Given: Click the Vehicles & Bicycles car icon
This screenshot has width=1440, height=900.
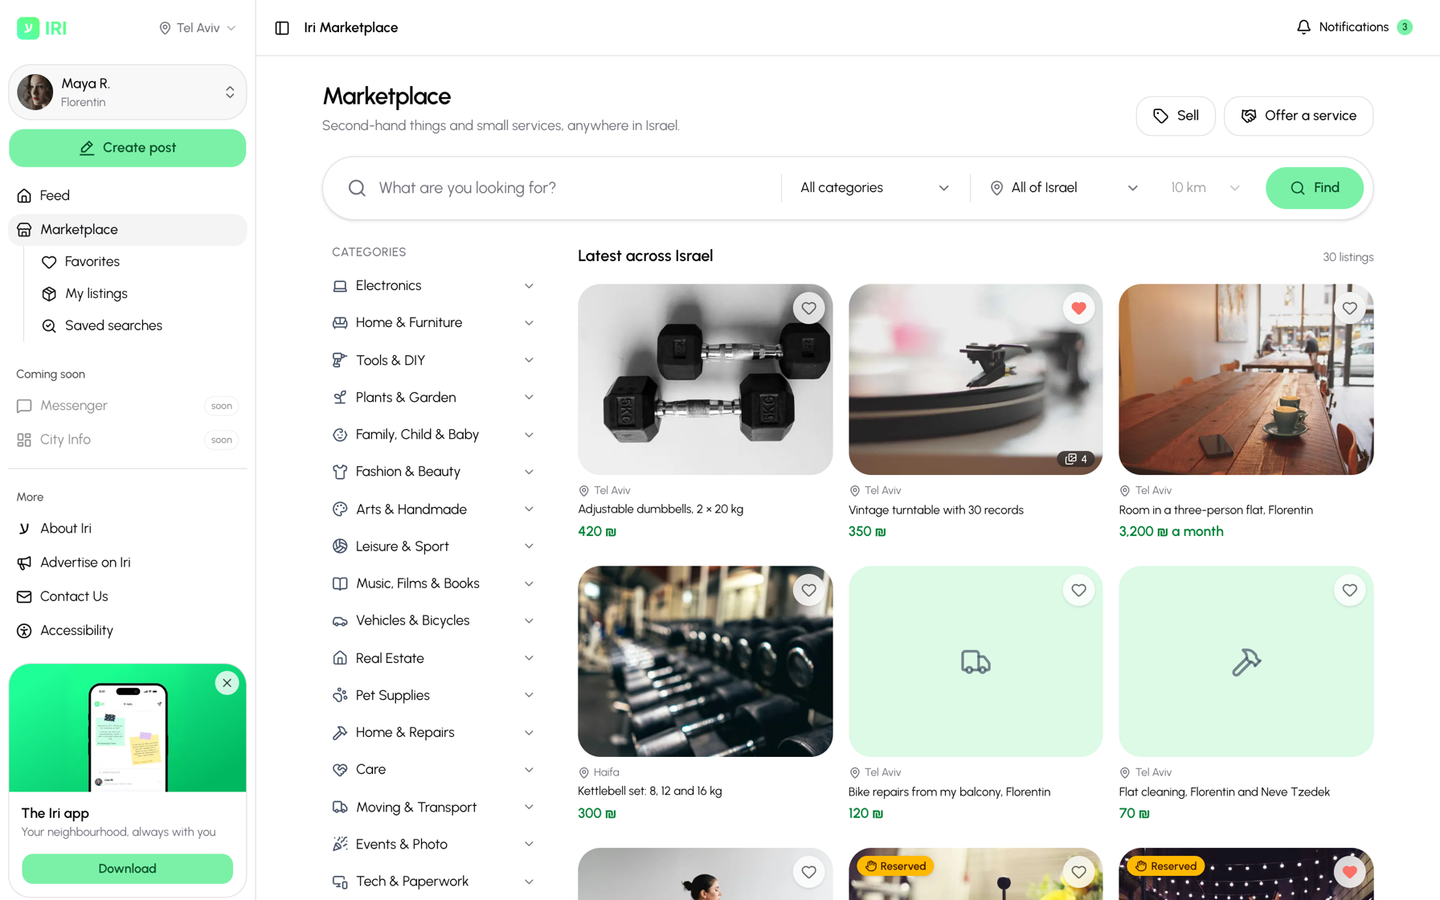Looking at the screenshot, I should [x=340, y=621].
